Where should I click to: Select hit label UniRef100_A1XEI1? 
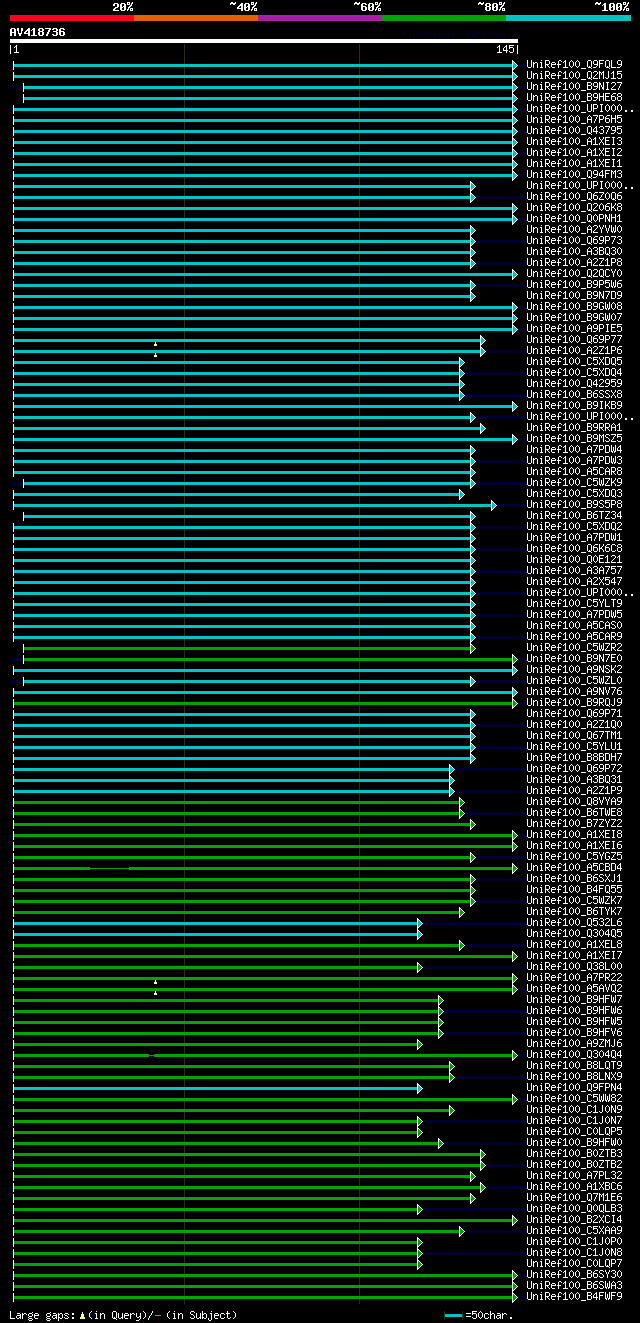point(574,163)
